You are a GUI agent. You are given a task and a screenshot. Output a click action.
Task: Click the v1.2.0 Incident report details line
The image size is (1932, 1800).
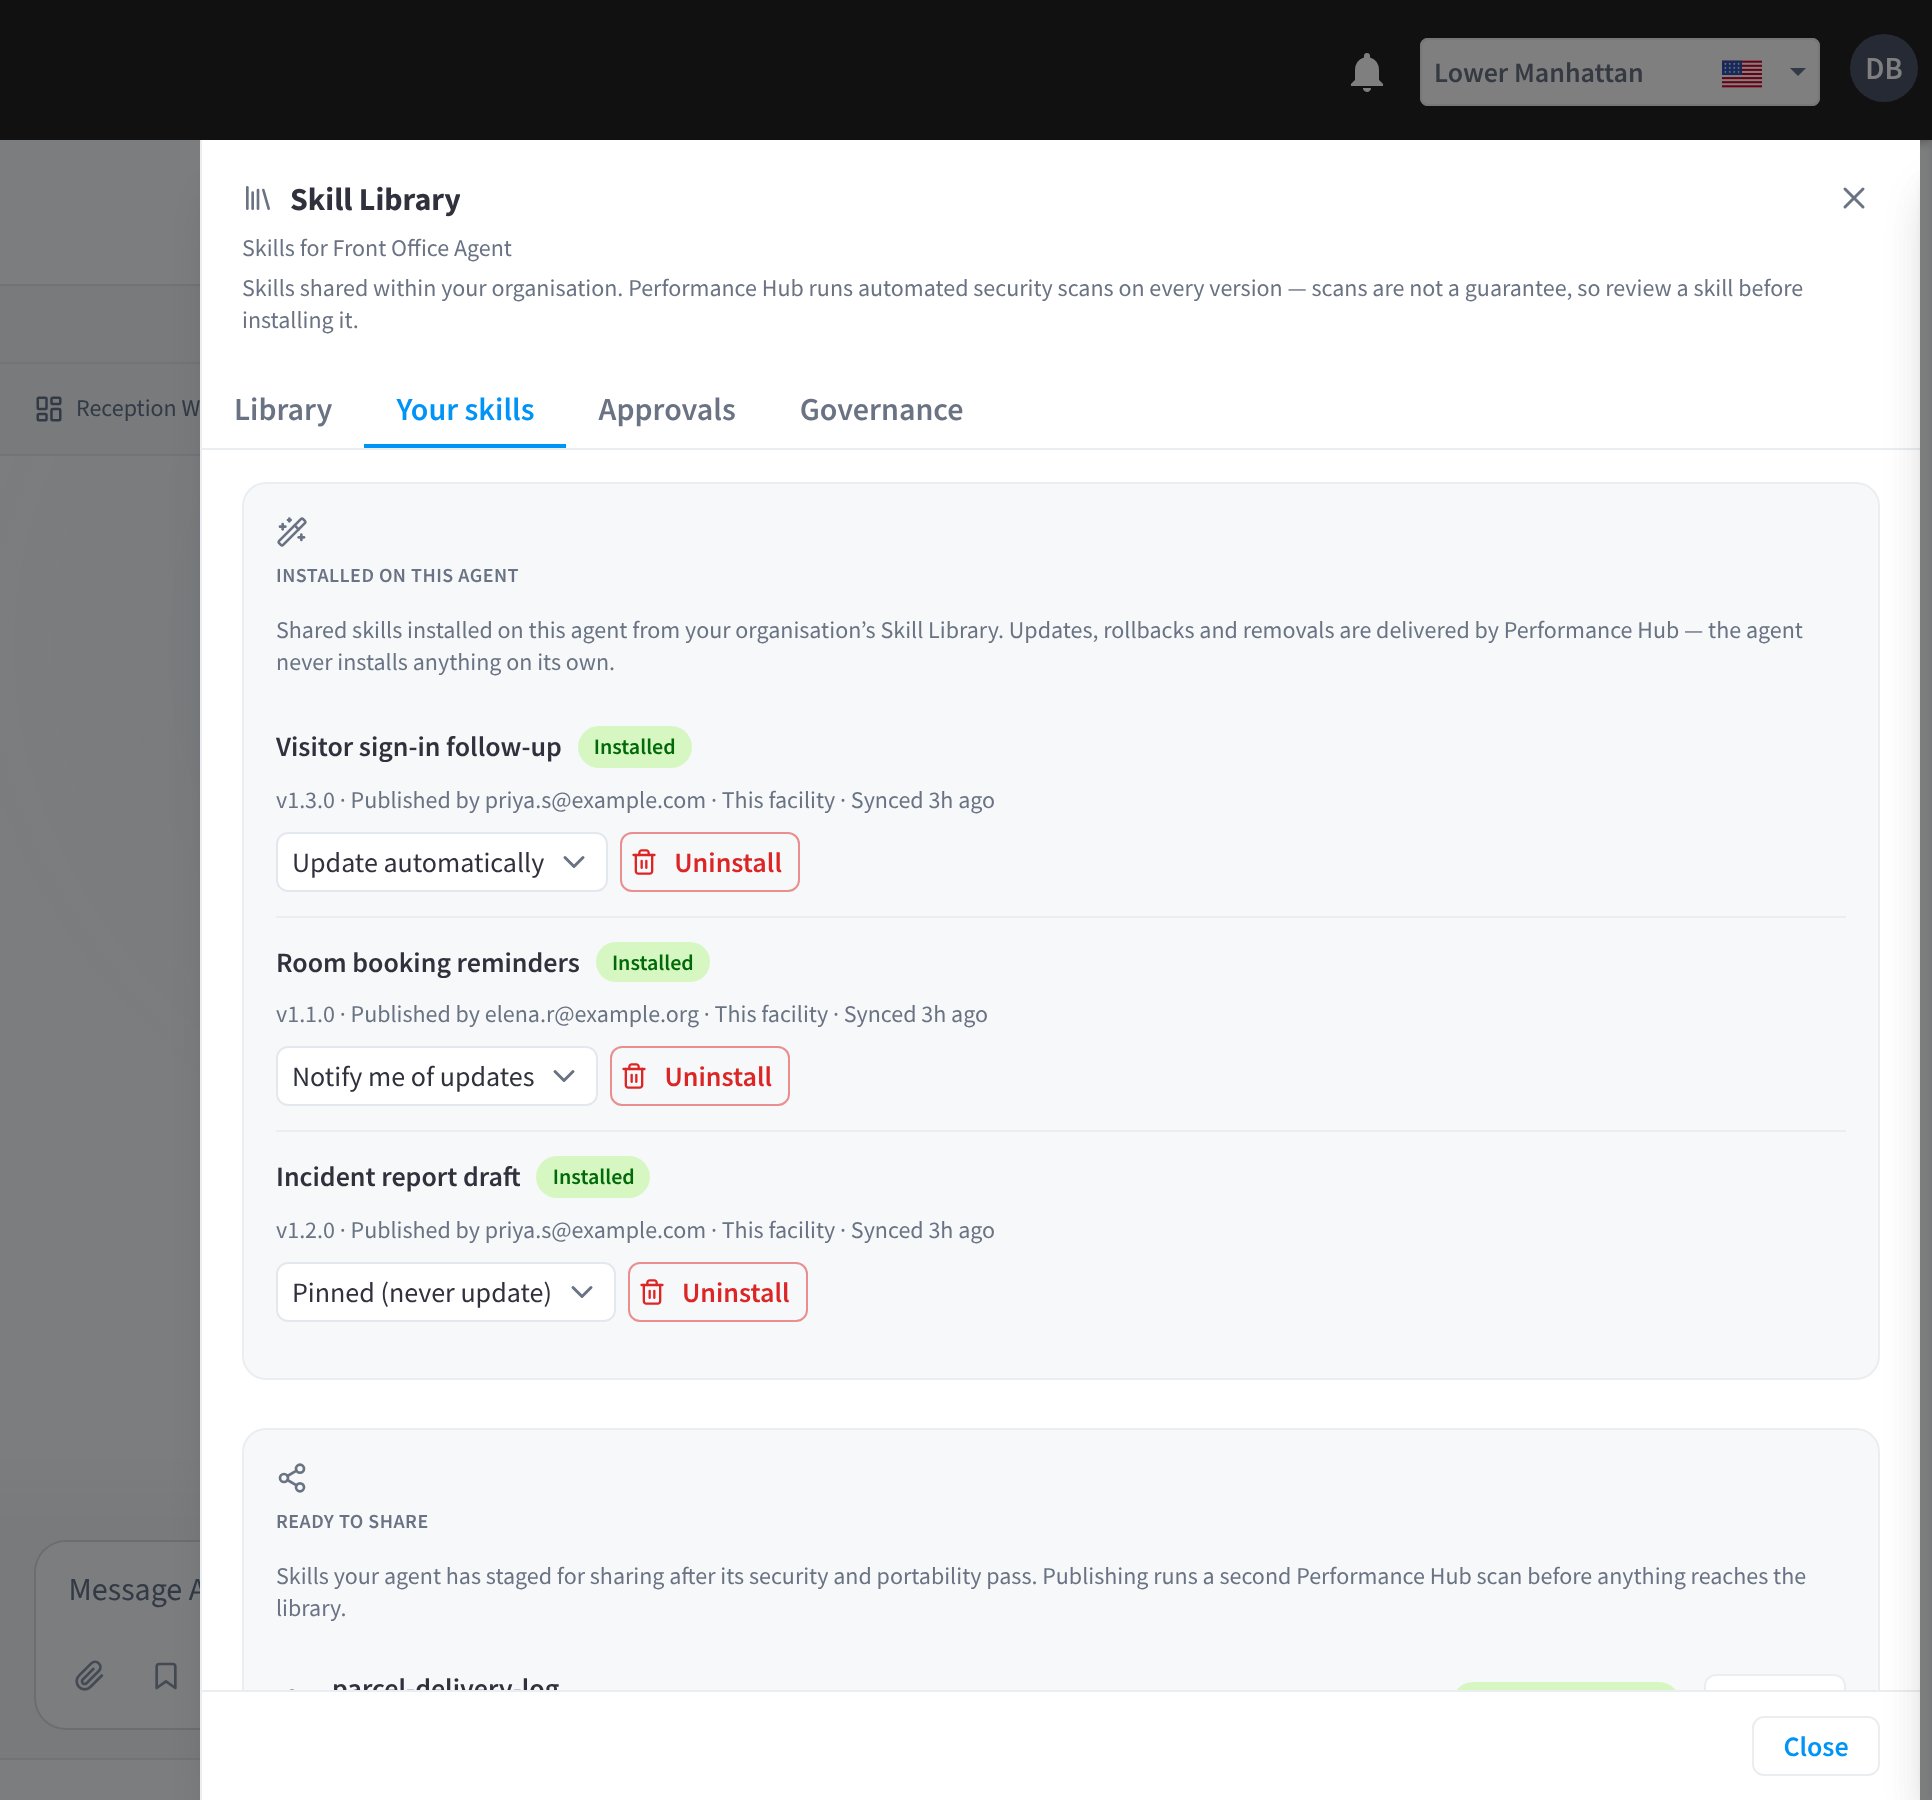tap(635, 1230)
